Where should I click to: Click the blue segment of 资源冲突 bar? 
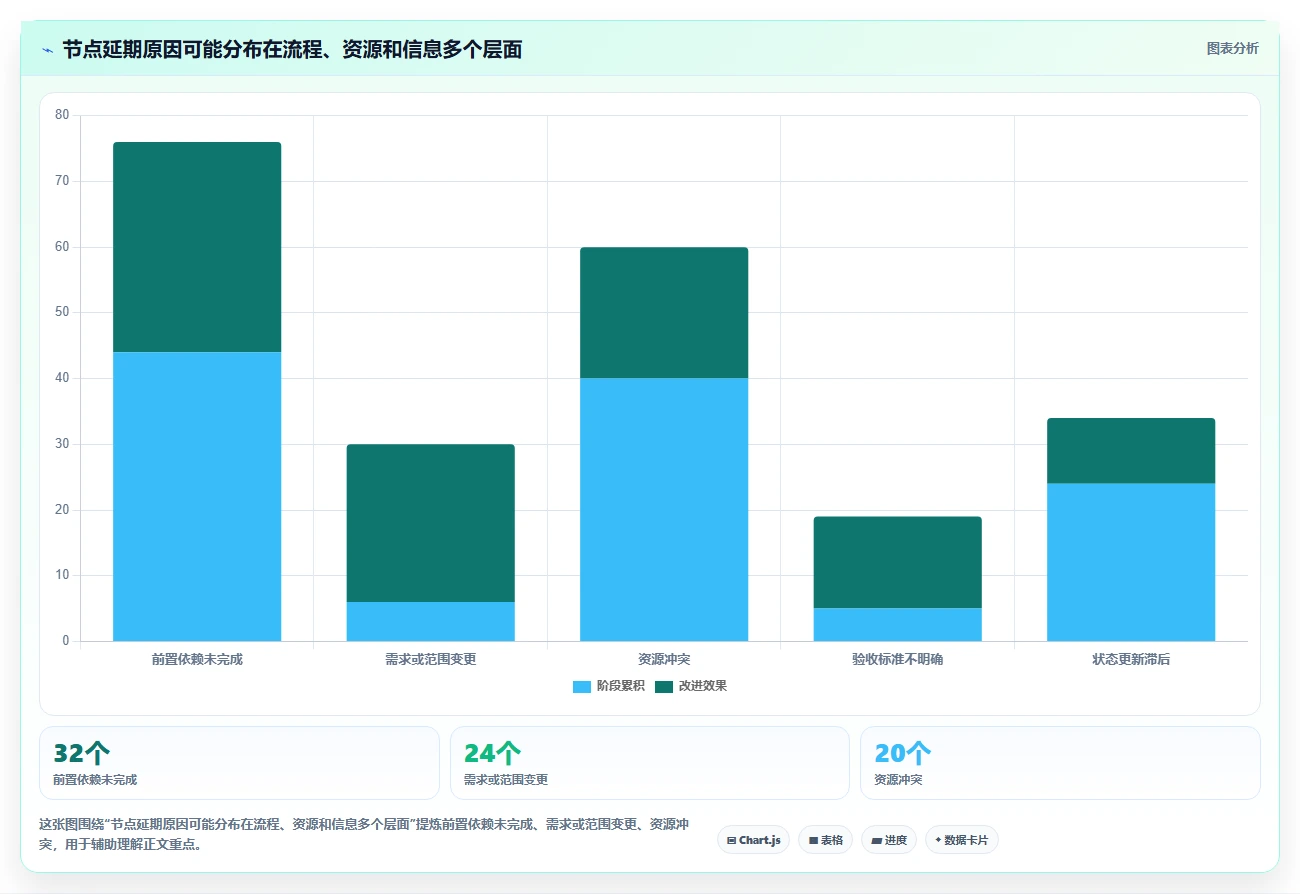coord(664,509)
